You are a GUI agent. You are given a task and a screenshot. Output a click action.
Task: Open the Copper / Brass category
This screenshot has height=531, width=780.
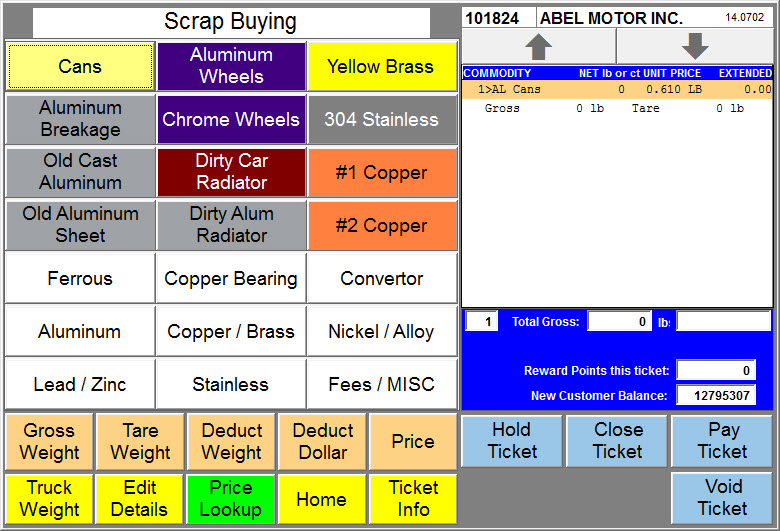[231, 331]
